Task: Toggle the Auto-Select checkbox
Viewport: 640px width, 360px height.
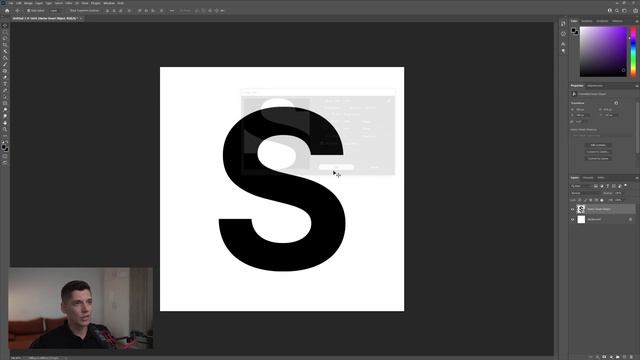Action: pyautogui.click(x=28, y=11)
